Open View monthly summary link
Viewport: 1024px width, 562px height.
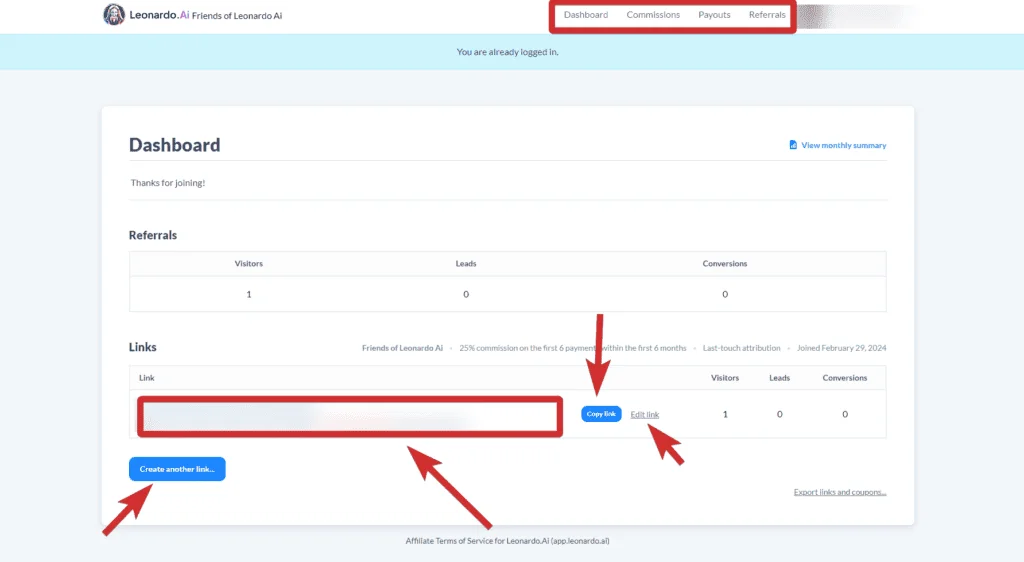[x=843, y=146]
